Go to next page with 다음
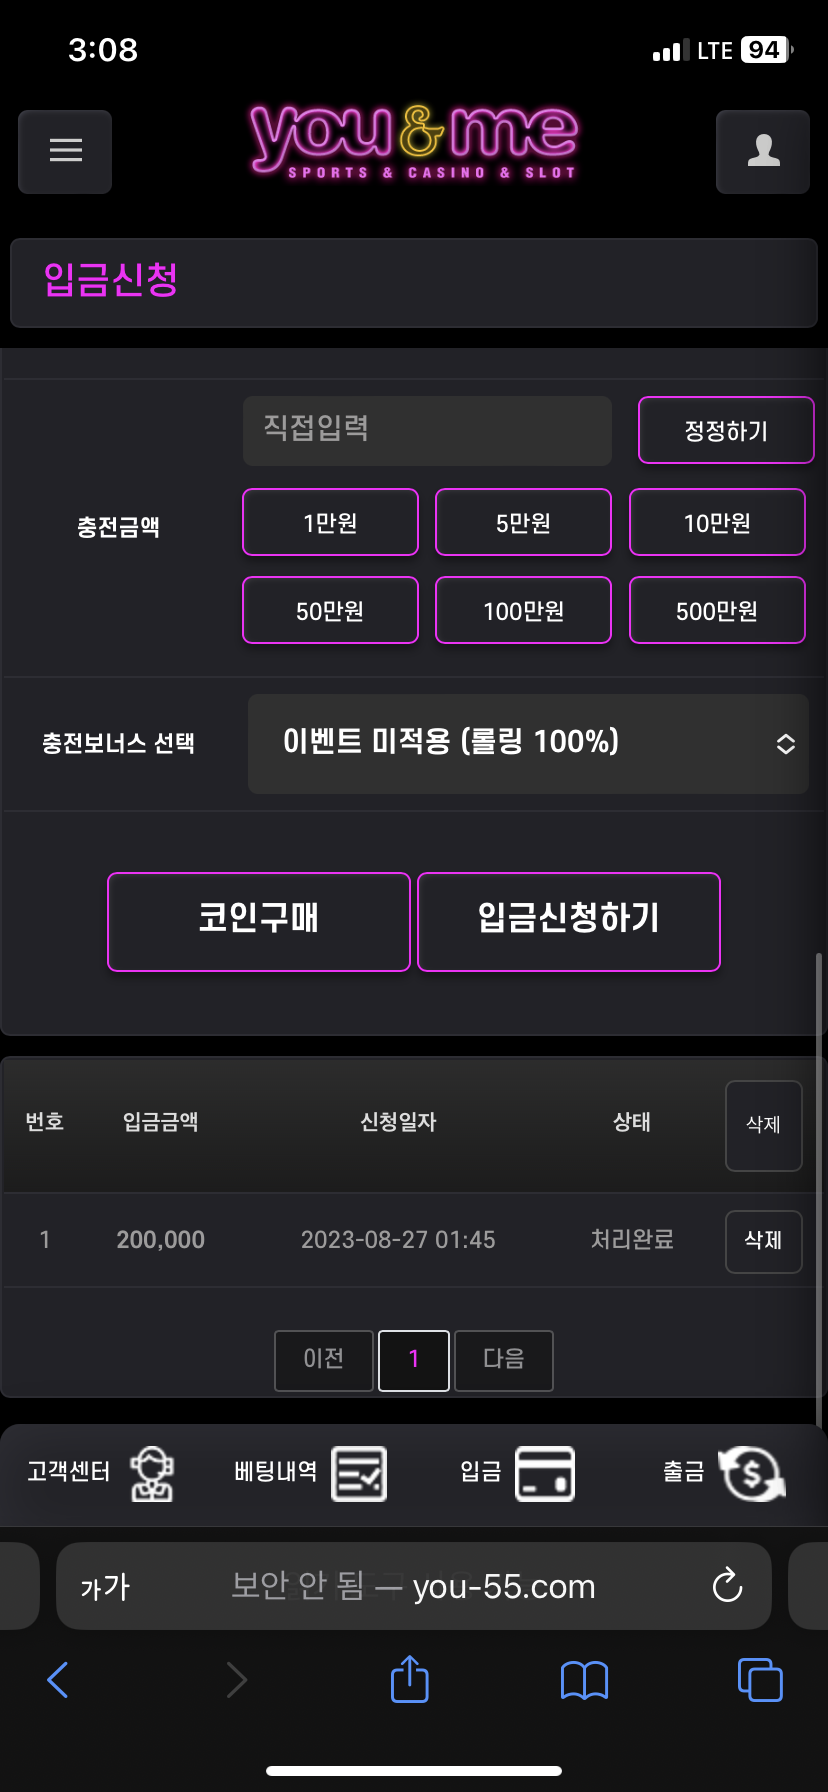Image resolution: width=828 pixels, height=1792 pixels. point(504,1359)
